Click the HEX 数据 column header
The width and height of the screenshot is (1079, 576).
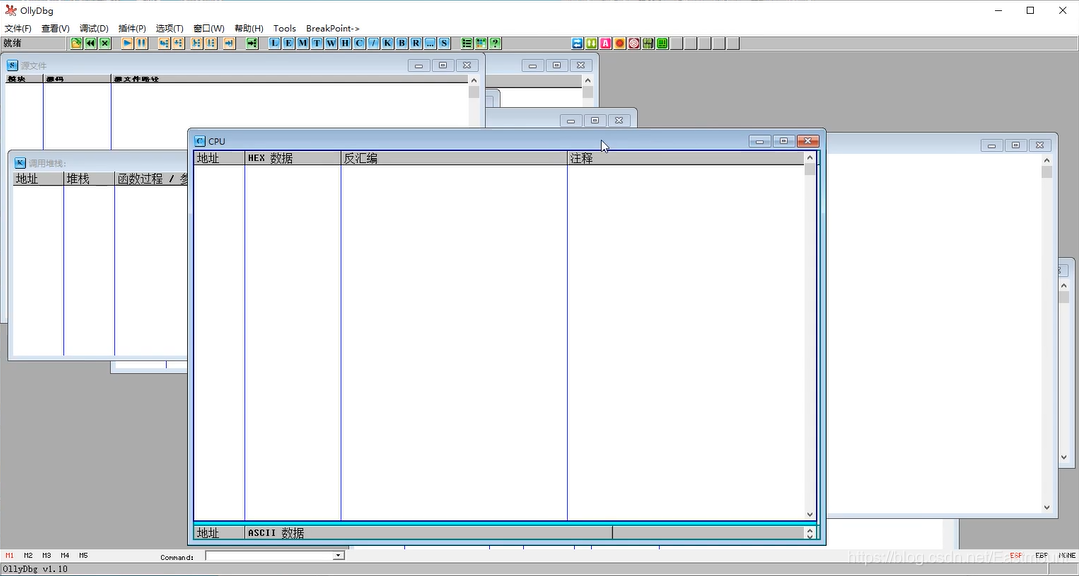click(x=292, y=158)
